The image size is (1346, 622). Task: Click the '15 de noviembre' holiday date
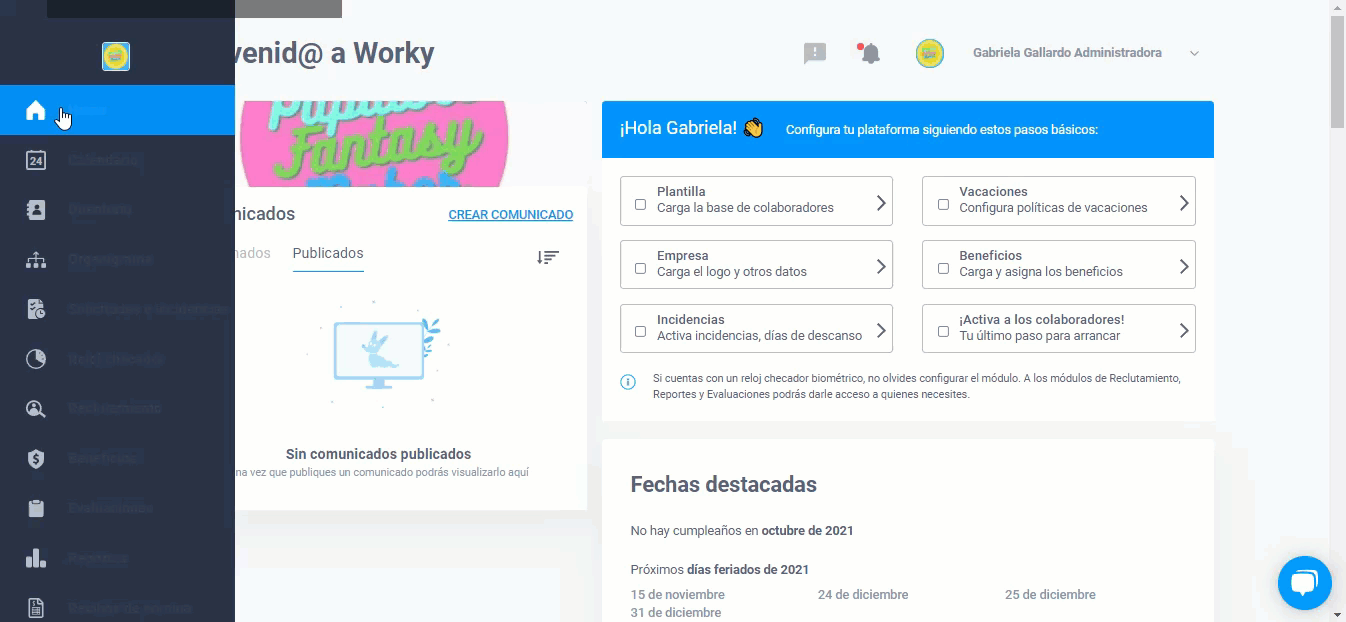(678, 595)
